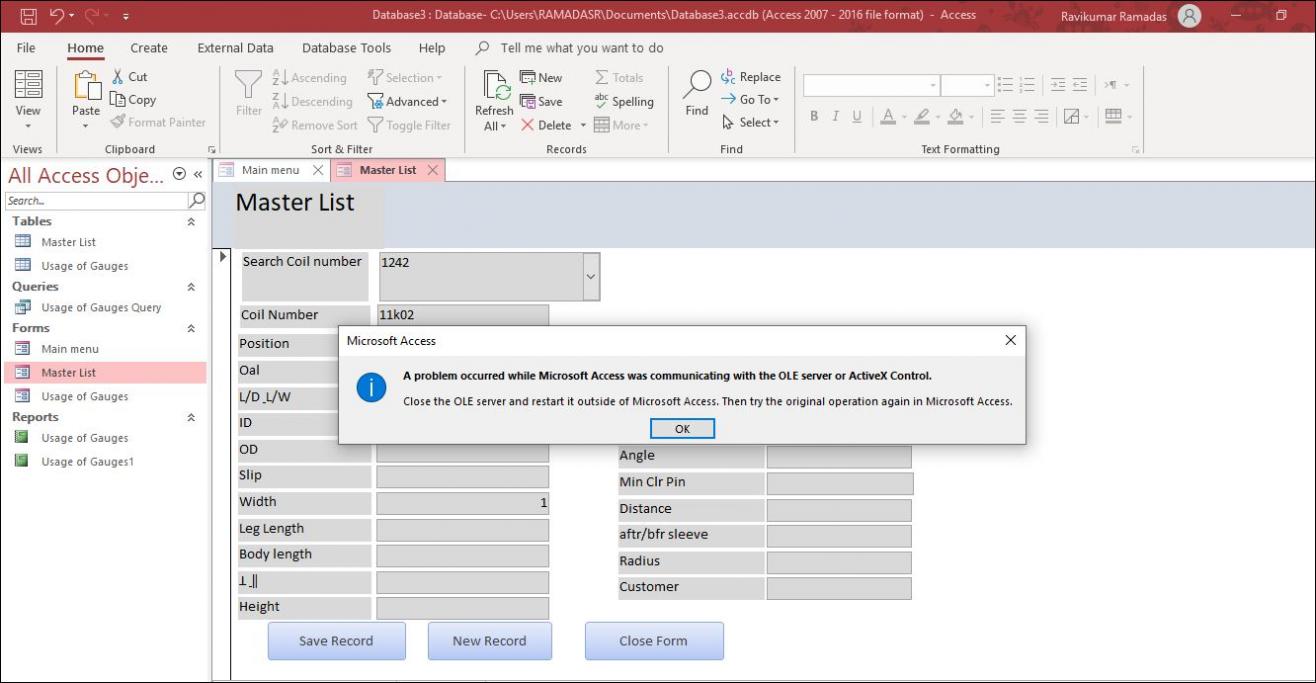Click Remove Sort
This screenshot has height=683, width=1316.
click(314, 126)
